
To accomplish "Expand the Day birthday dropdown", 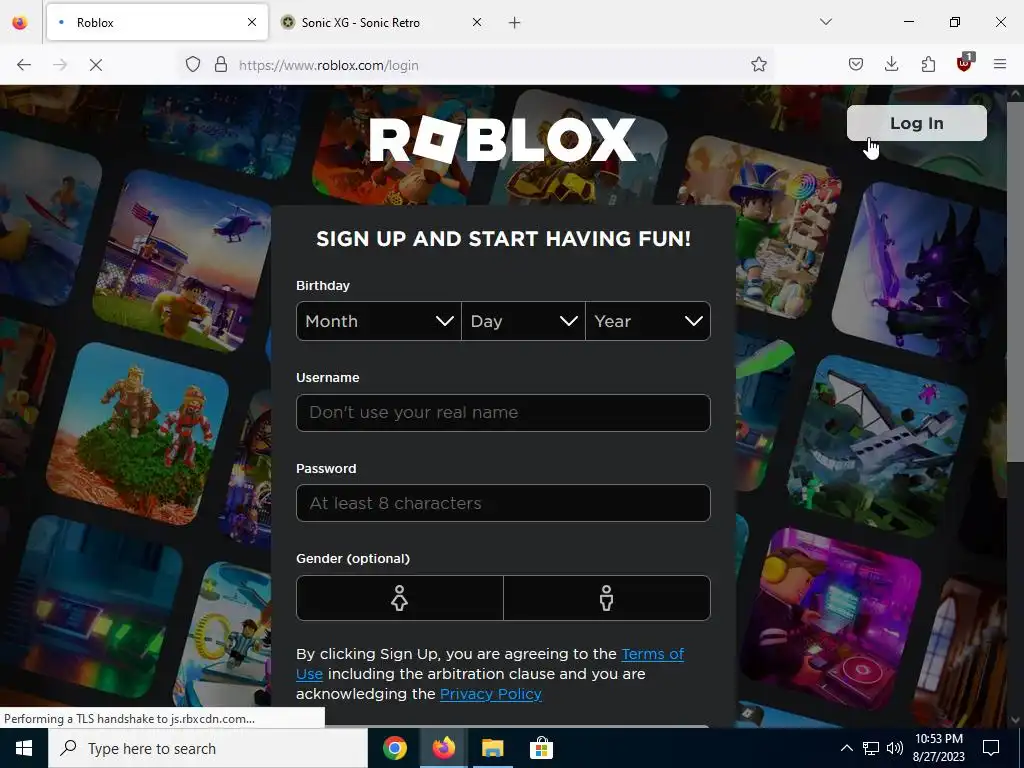I will click(523, 321).
